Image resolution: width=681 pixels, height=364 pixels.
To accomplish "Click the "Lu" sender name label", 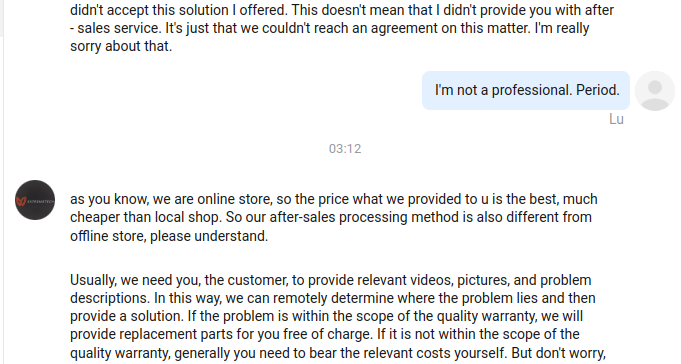I will point(616,119).
